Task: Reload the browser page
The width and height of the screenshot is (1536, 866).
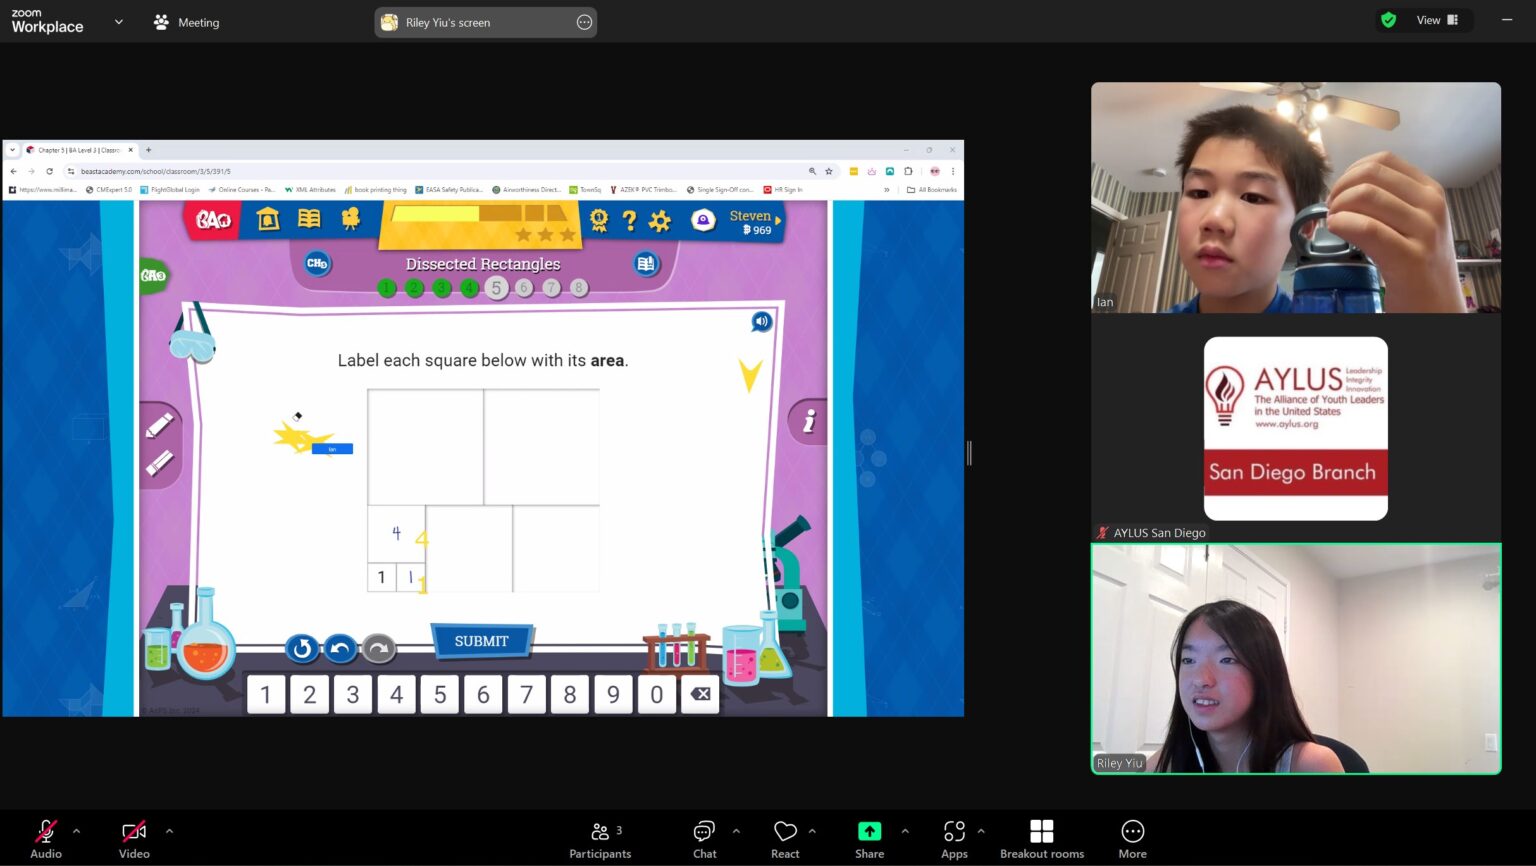Action: click(x=49, y=171)
